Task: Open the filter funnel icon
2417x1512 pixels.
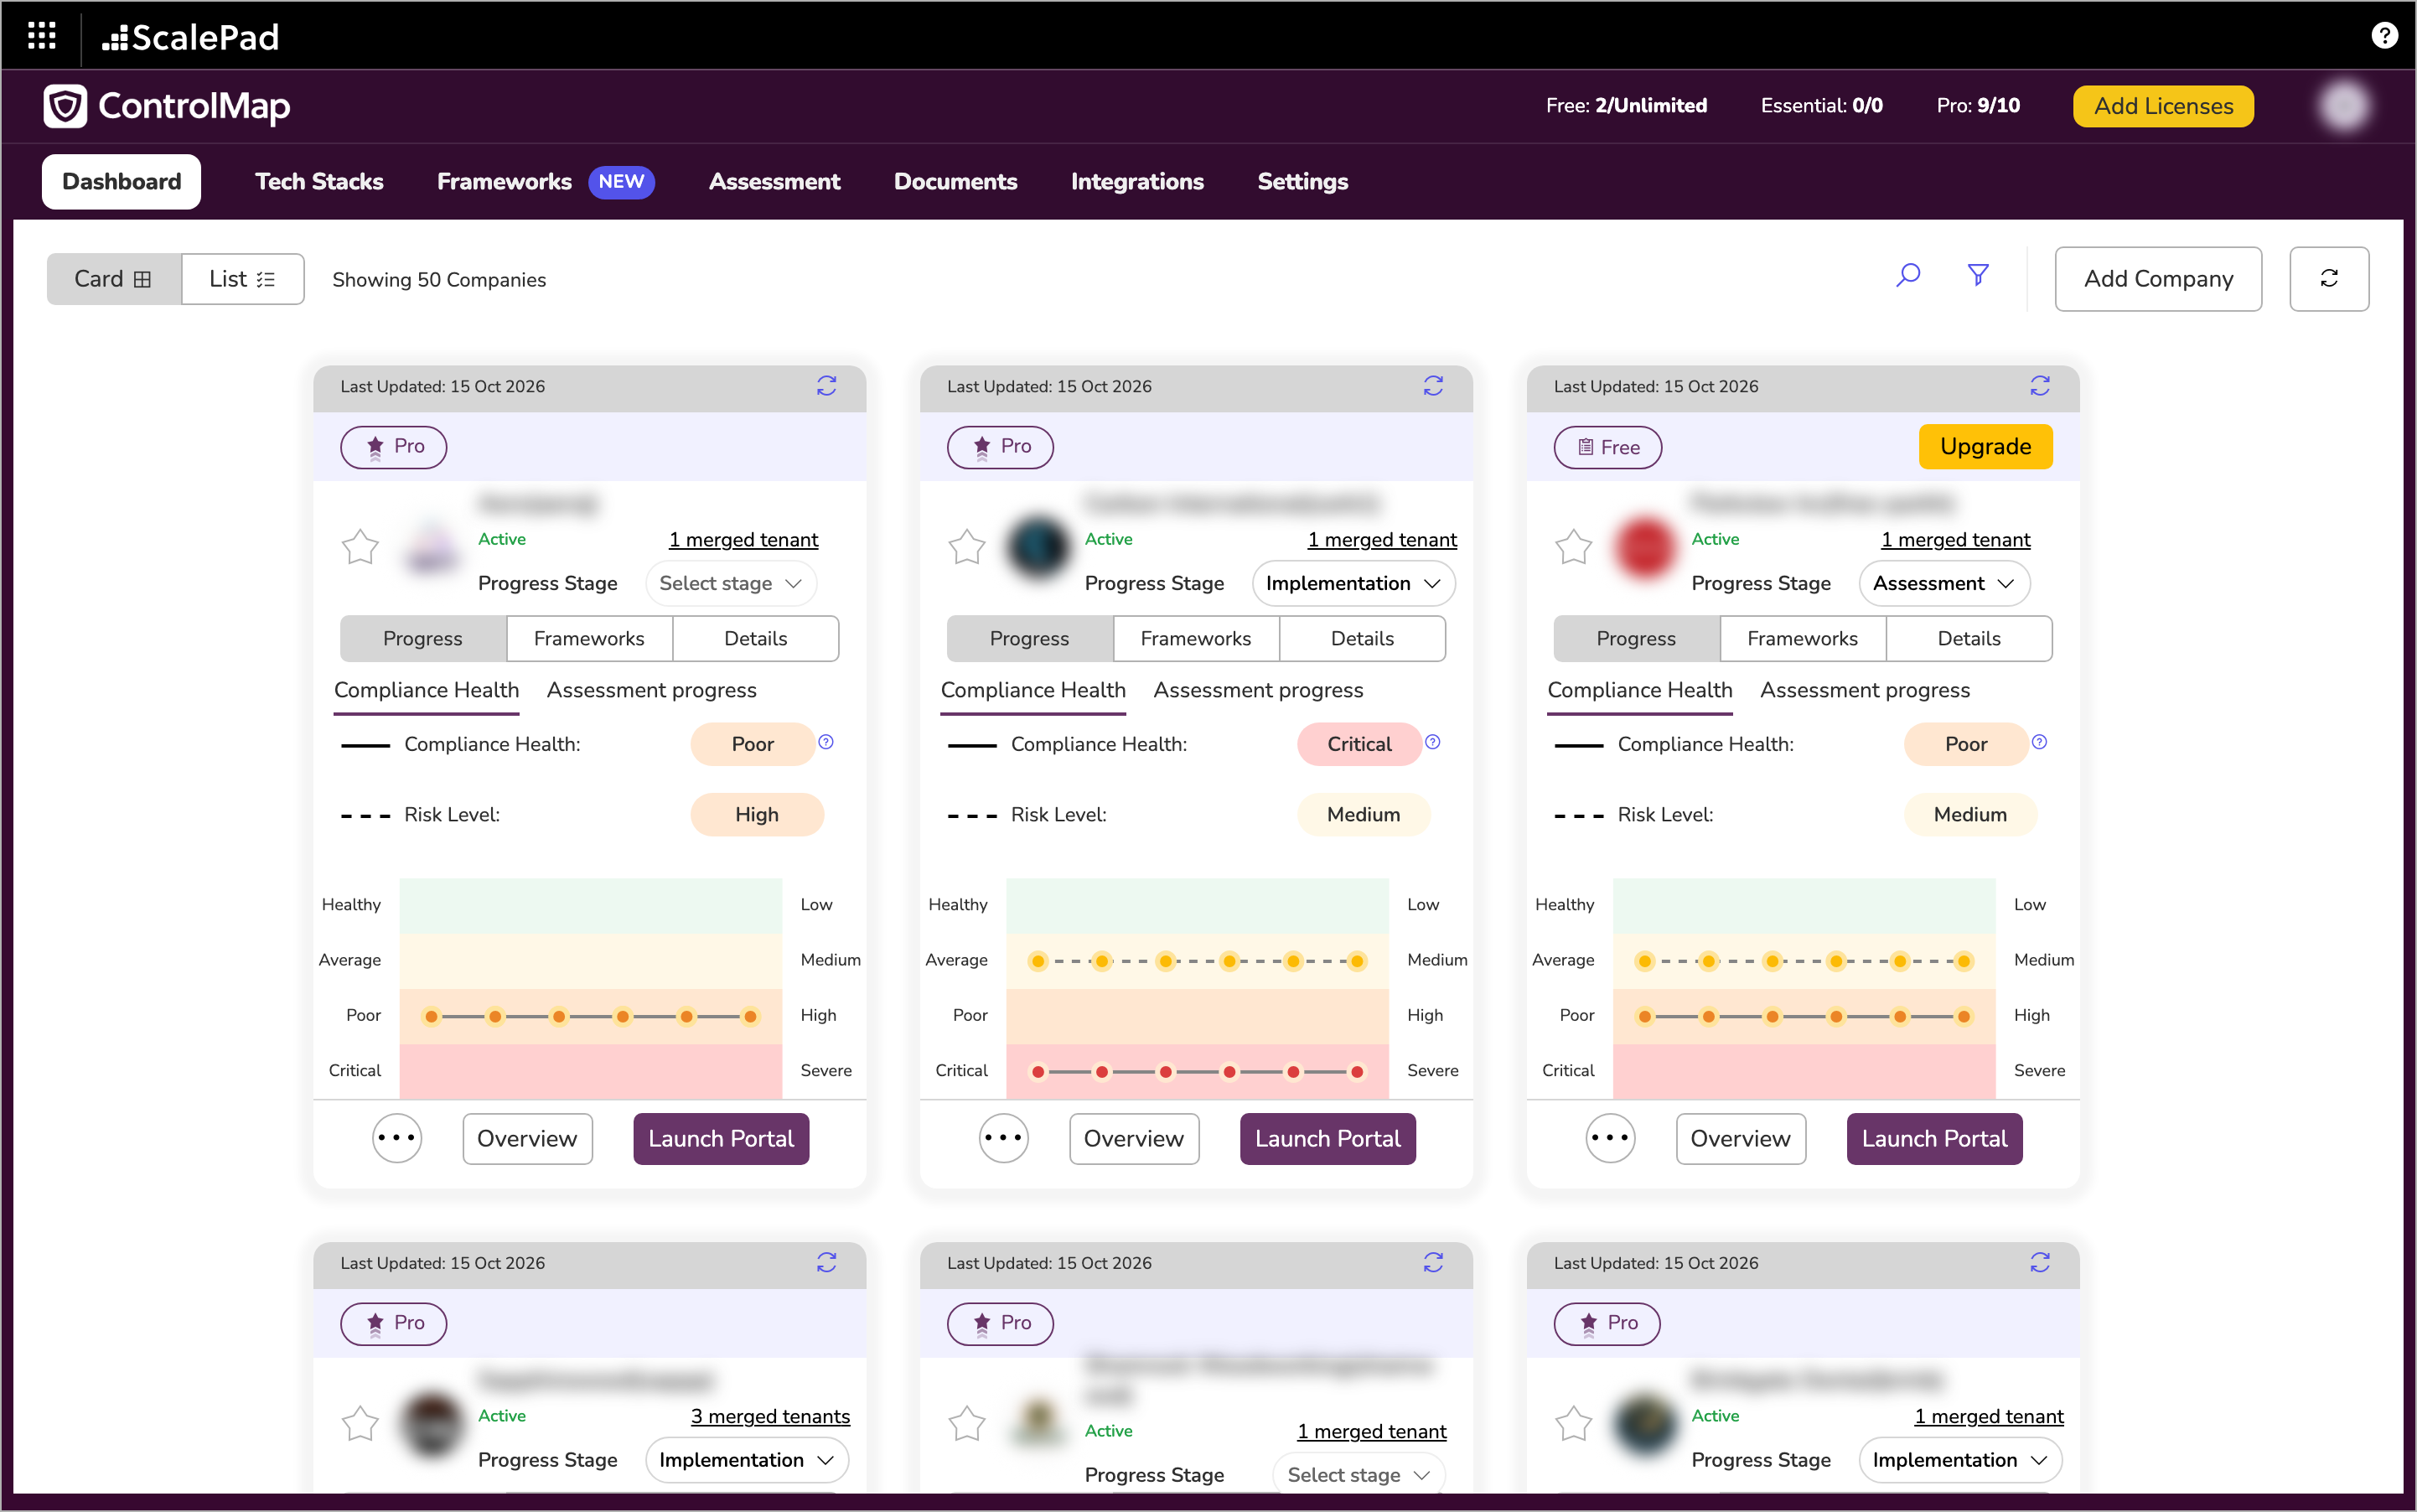Action: click(x=1977, y=275)
